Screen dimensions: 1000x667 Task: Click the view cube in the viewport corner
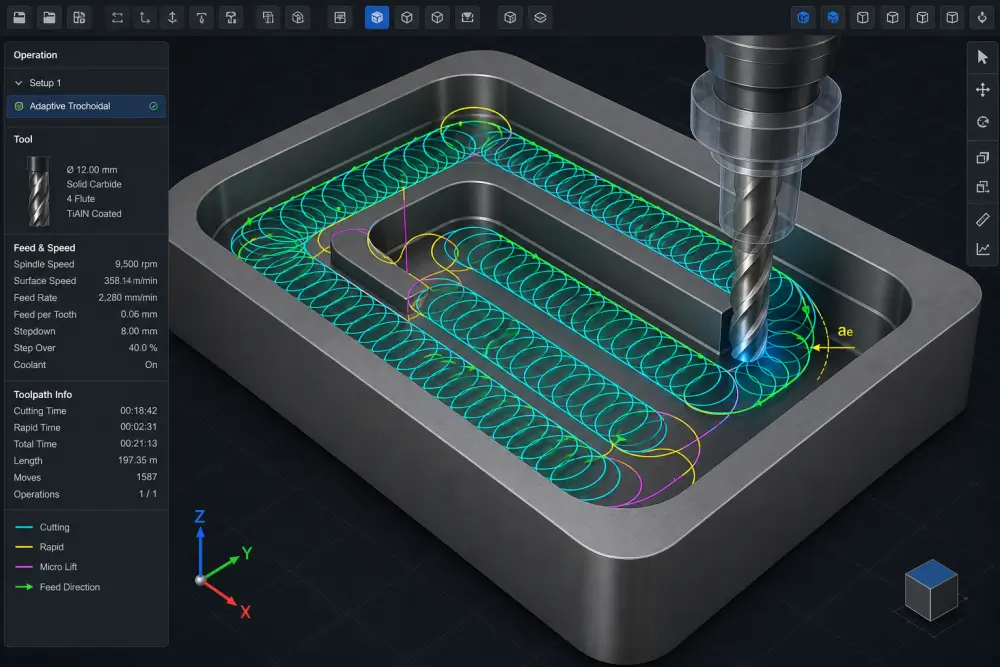[930, 590]
